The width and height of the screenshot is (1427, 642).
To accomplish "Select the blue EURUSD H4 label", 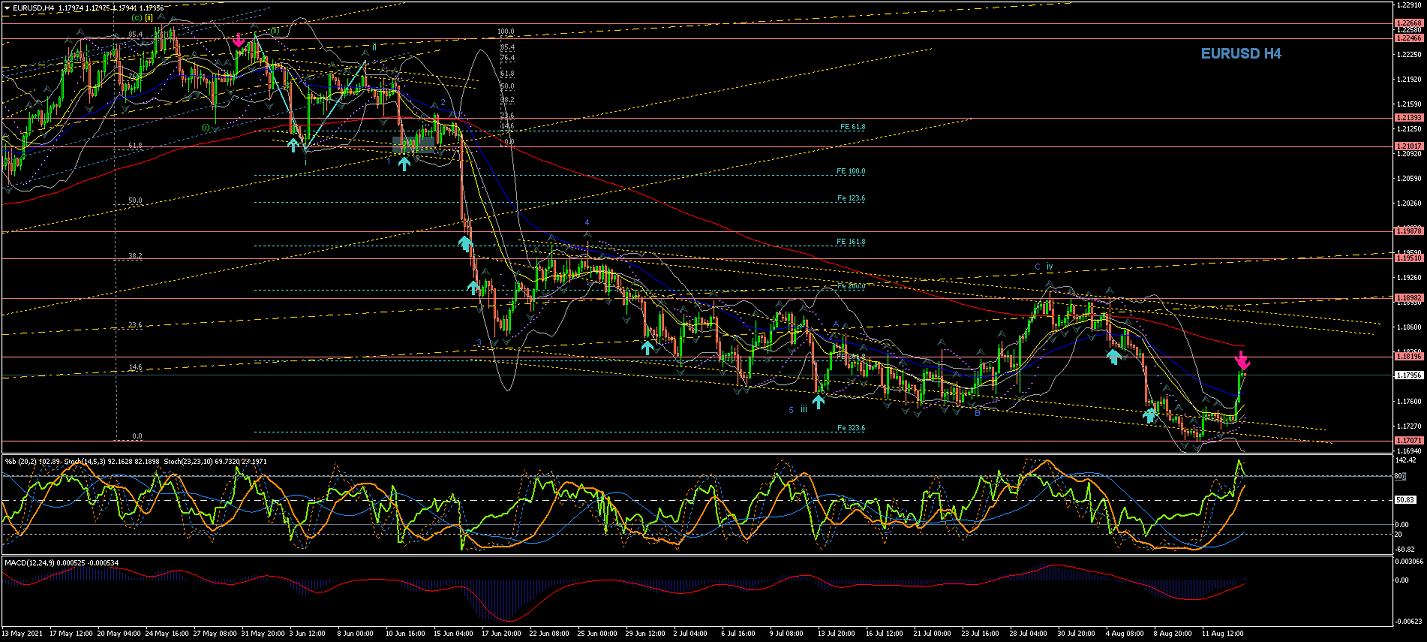I will 1241,54.
